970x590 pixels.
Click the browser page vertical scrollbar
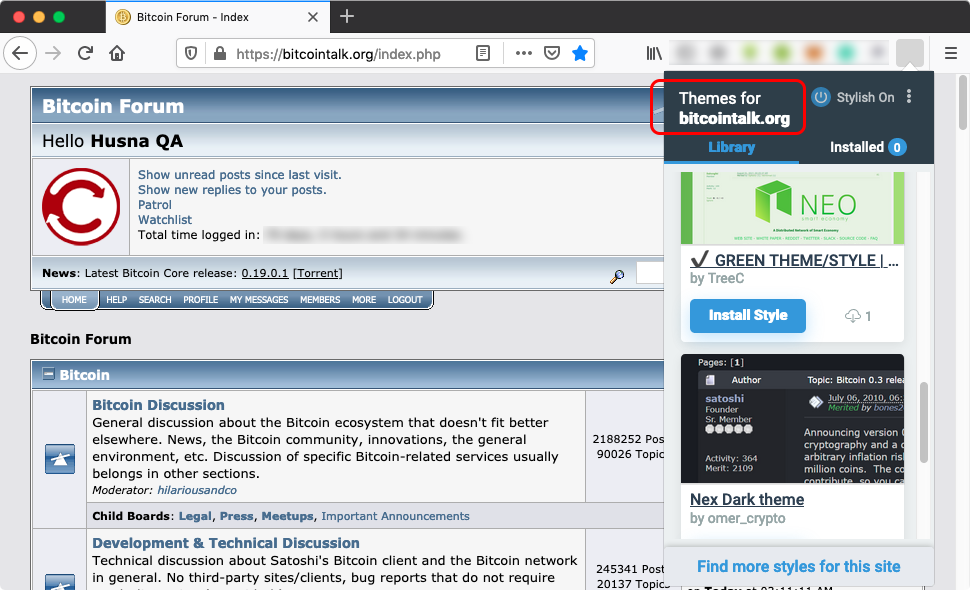962,103
